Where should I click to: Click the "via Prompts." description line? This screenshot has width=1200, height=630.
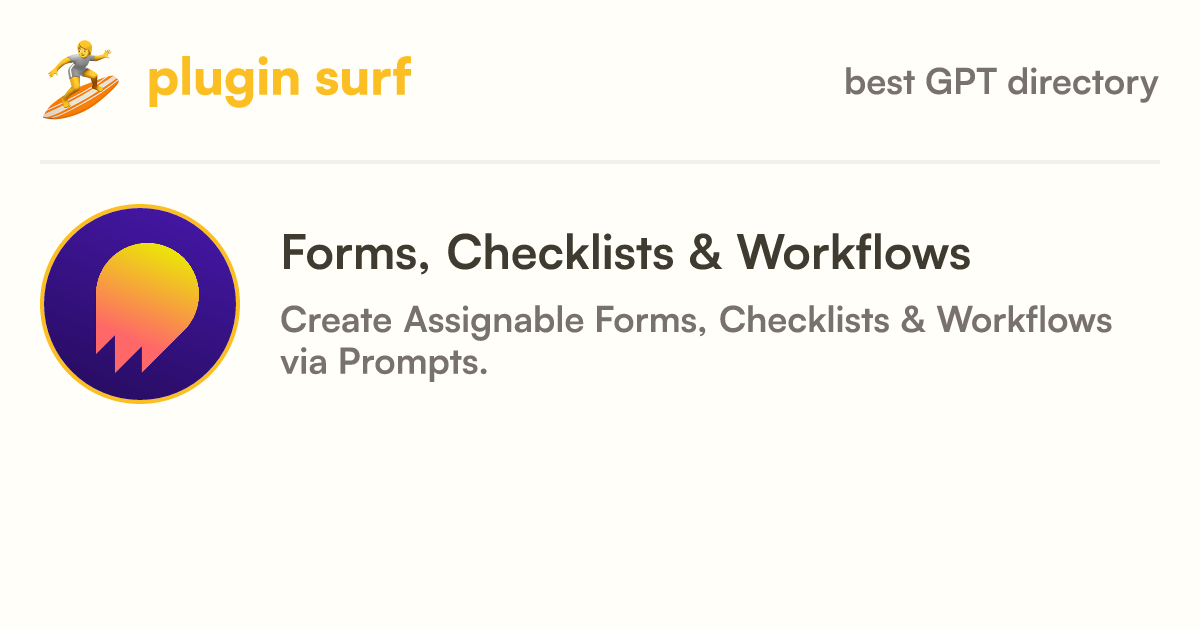coord(384,362)
